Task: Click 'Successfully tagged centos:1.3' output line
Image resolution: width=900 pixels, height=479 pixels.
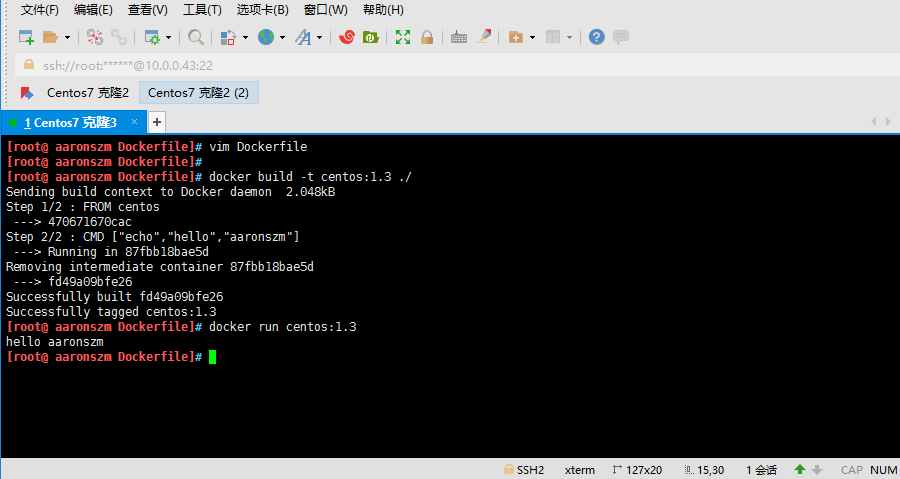Action: click(x=111, y=311)
